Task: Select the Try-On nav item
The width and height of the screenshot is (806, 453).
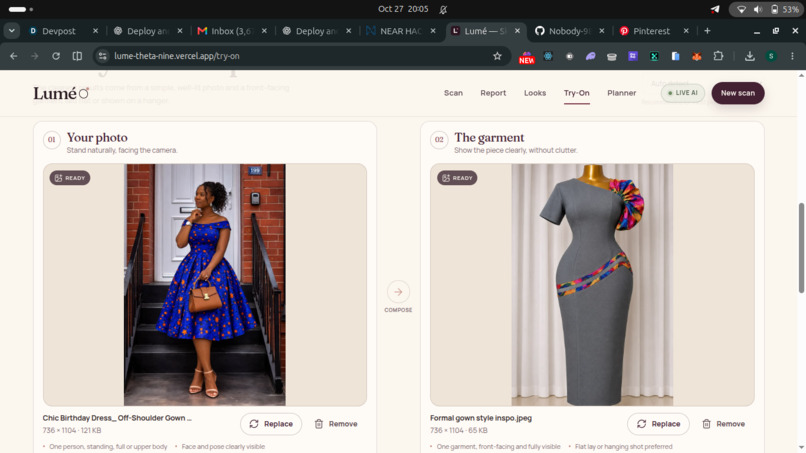Action: point(576,93)
